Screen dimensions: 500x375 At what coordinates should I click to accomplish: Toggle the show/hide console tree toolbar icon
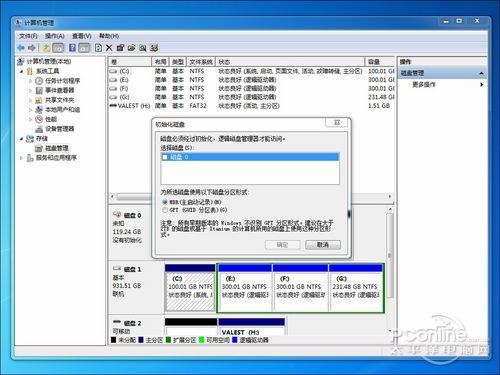click(x=58, y=48)
